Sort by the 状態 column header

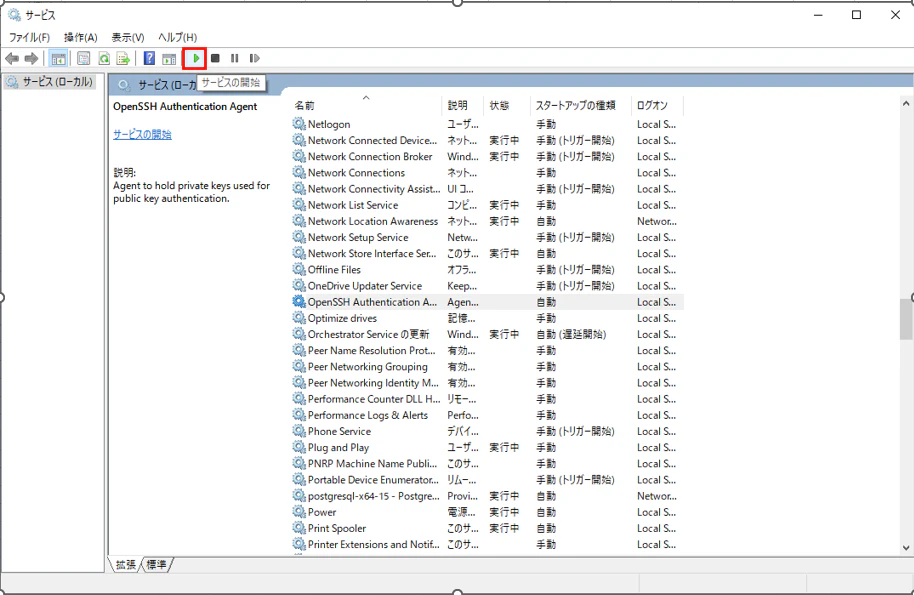(x=506, y=105)
